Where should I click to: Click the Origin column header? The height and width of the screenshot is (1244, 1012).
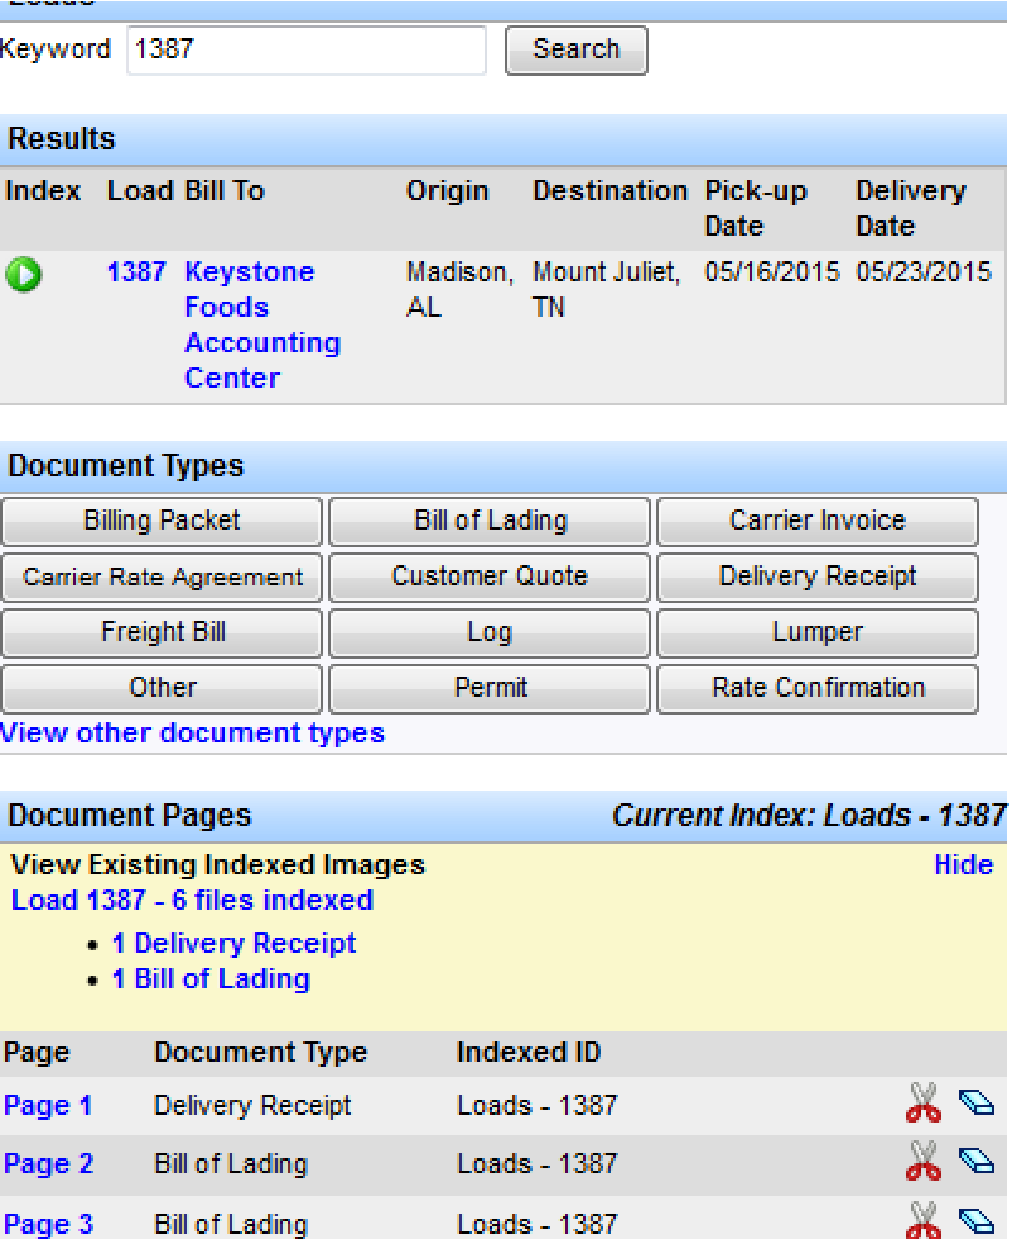(447, 191)
